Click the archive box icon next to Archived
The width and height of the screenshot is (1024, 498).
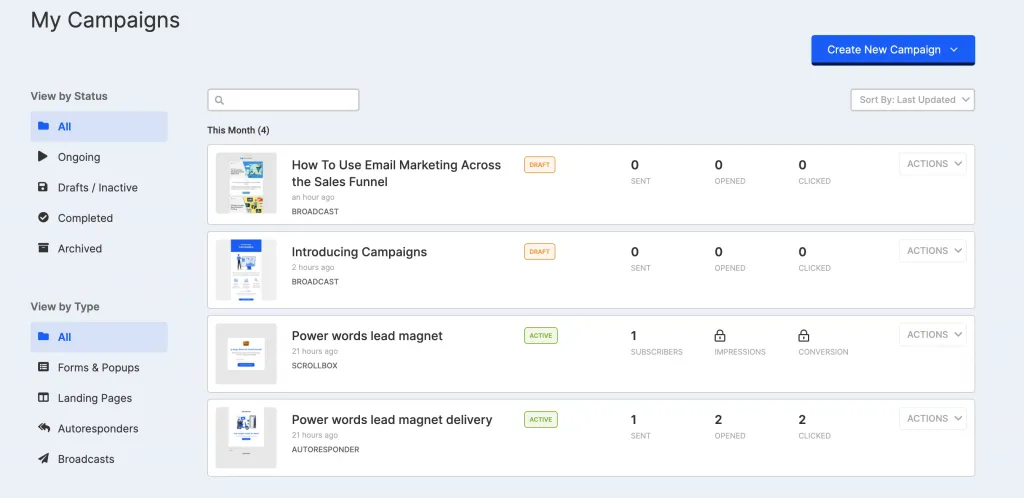click(43, 248)
